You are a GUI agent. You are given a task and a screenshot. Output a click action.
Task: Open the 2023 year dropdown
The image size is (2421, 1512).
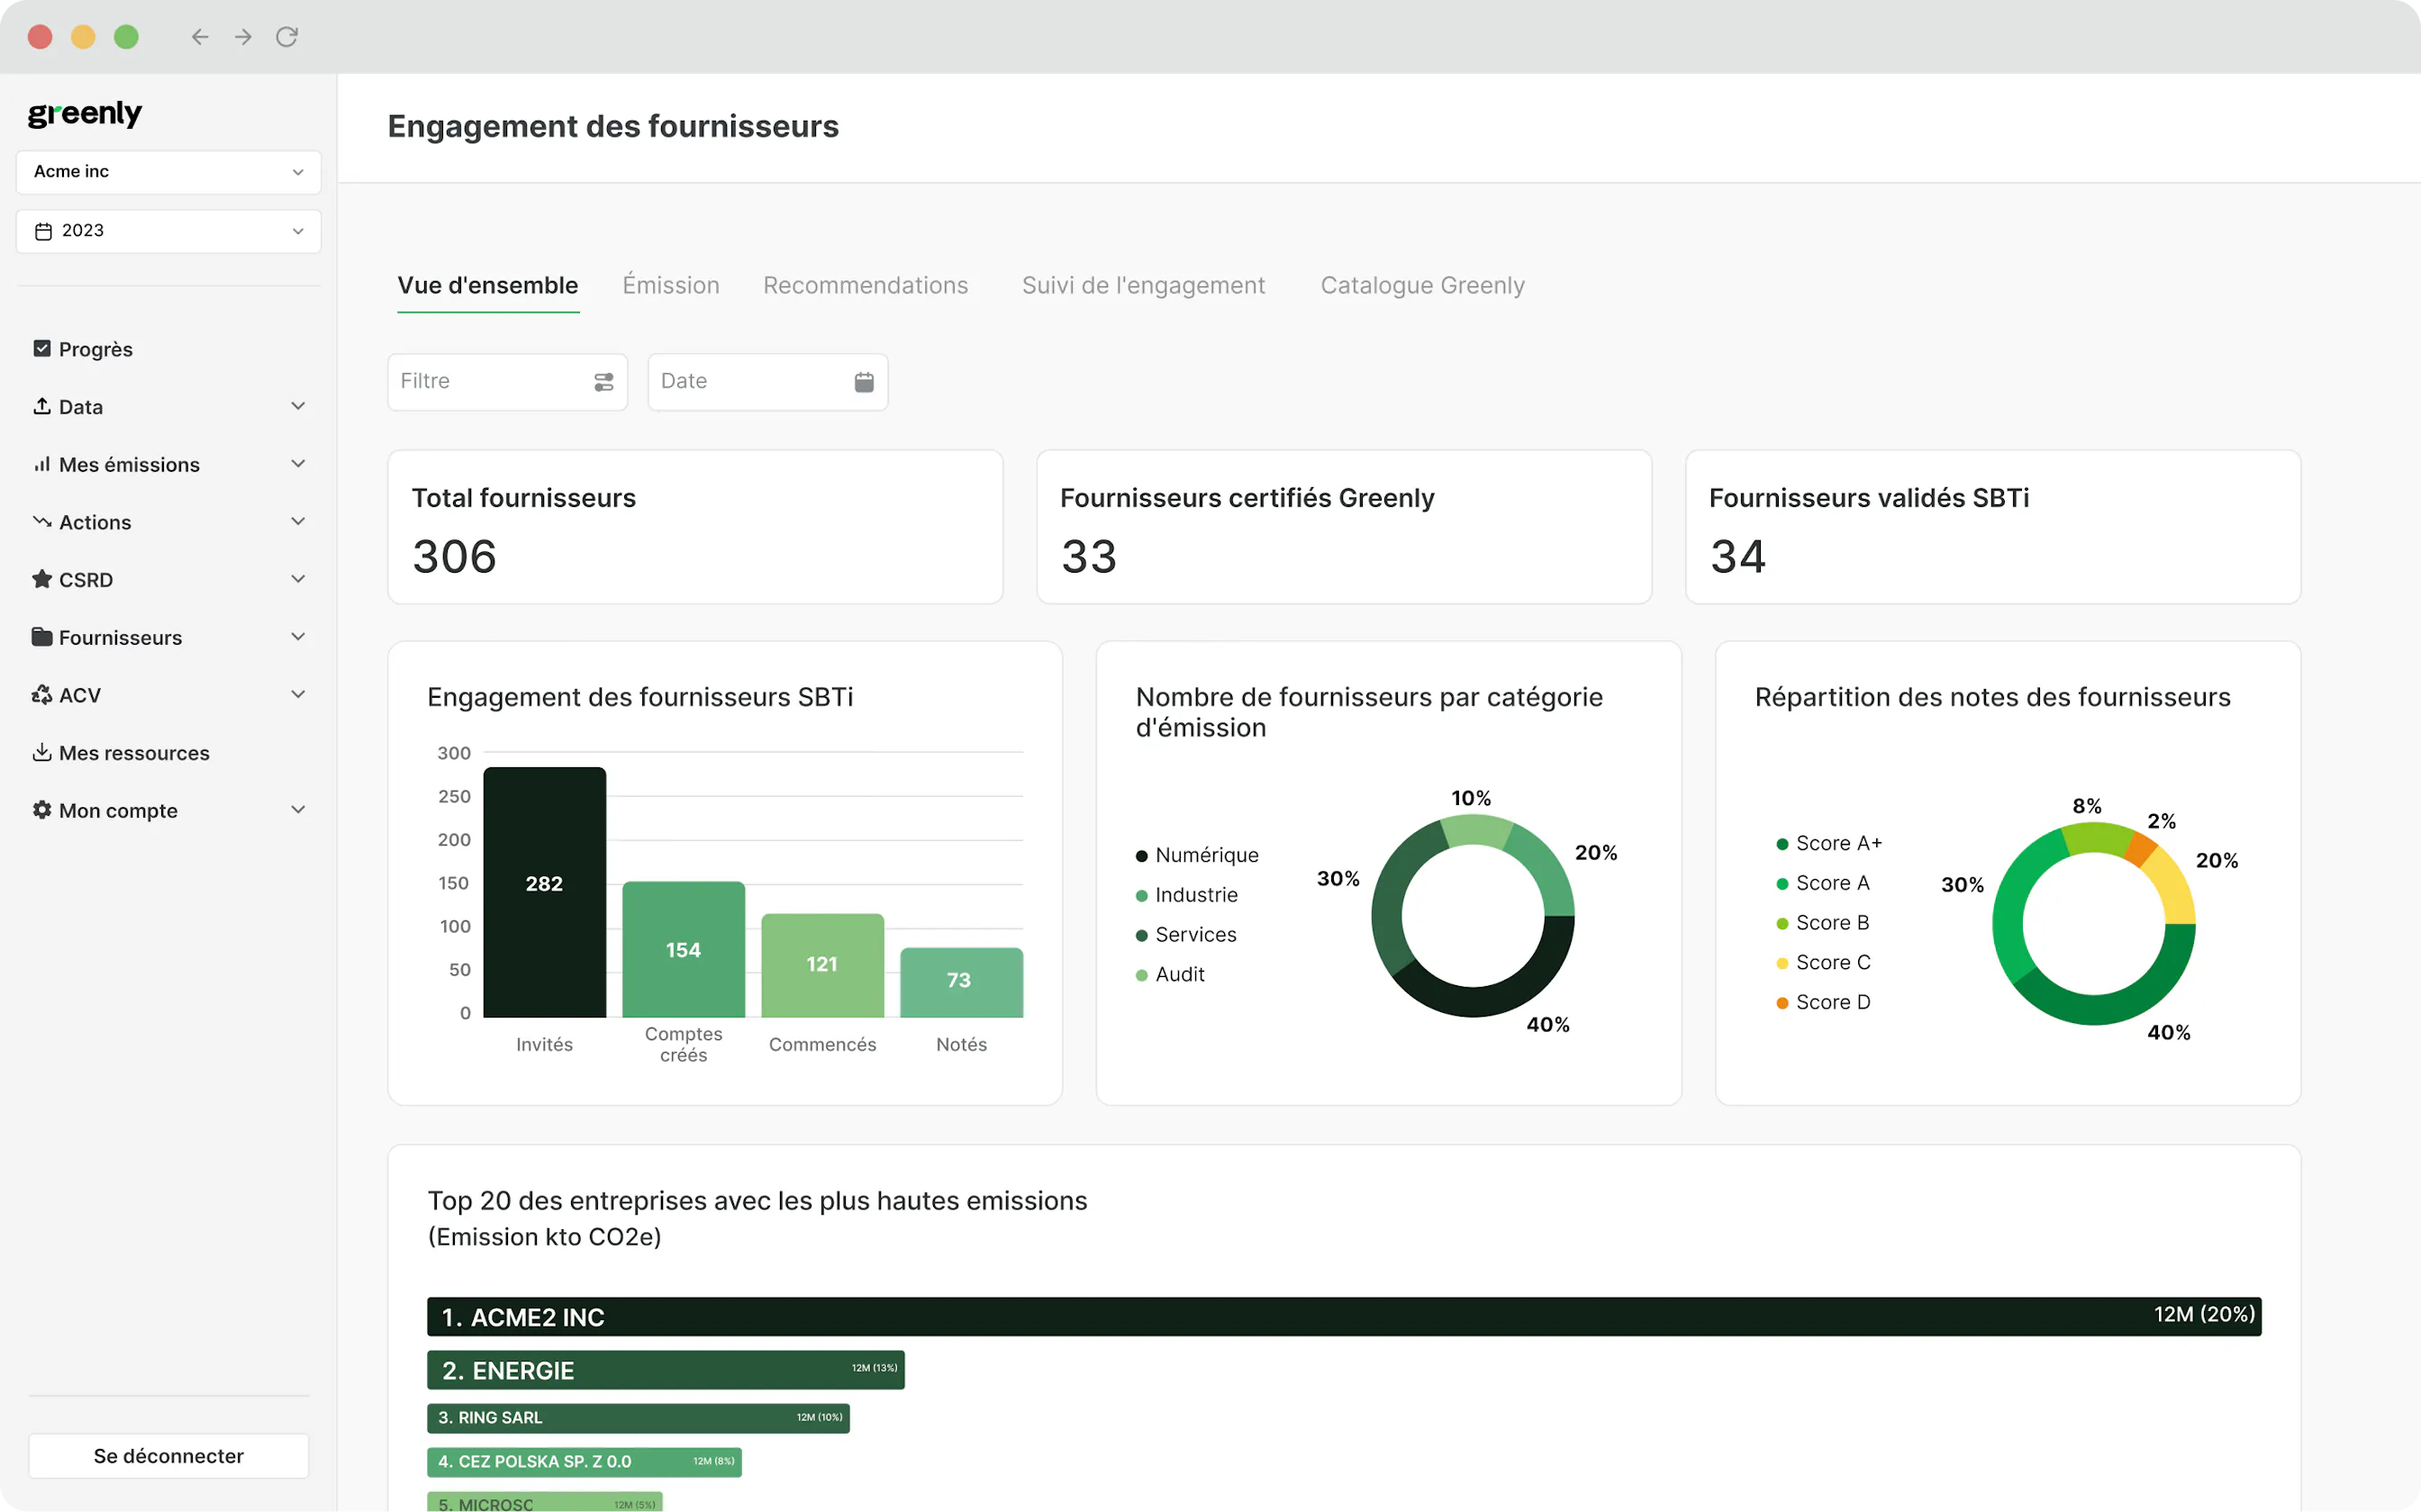(169, 231)
